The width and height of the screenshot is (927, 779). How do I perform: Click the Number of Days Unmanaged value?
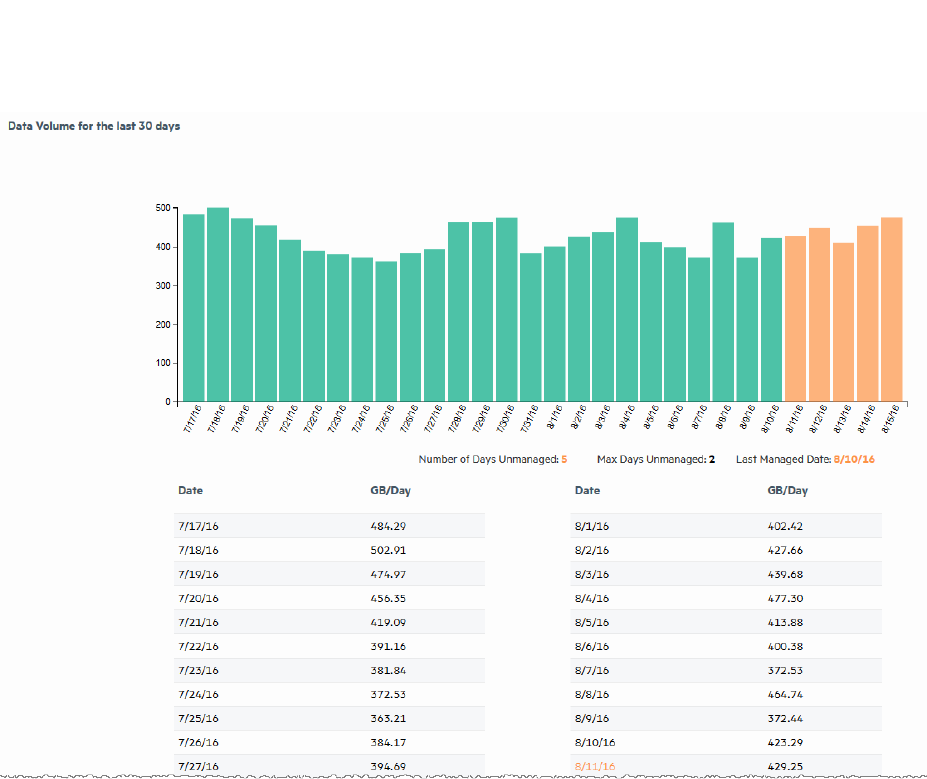tap(564, 459)
